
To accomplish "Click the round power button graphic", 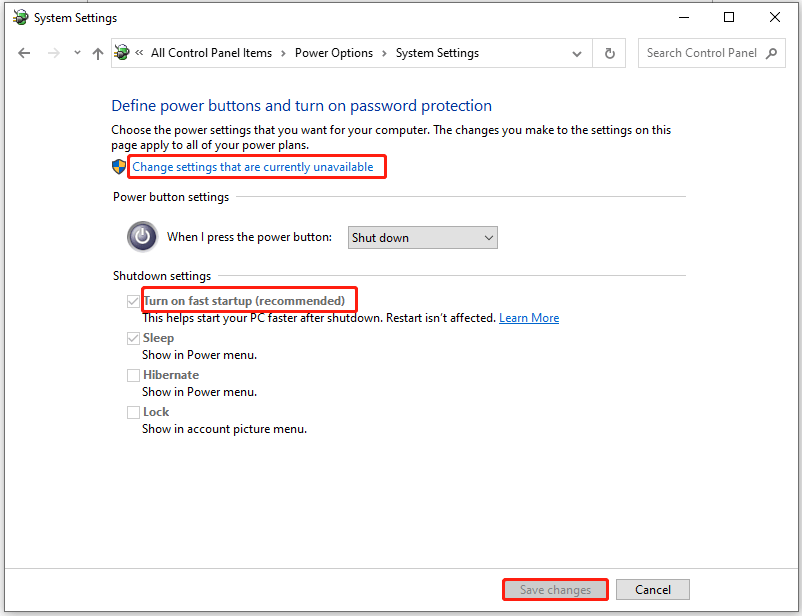I will coord(142,236).
